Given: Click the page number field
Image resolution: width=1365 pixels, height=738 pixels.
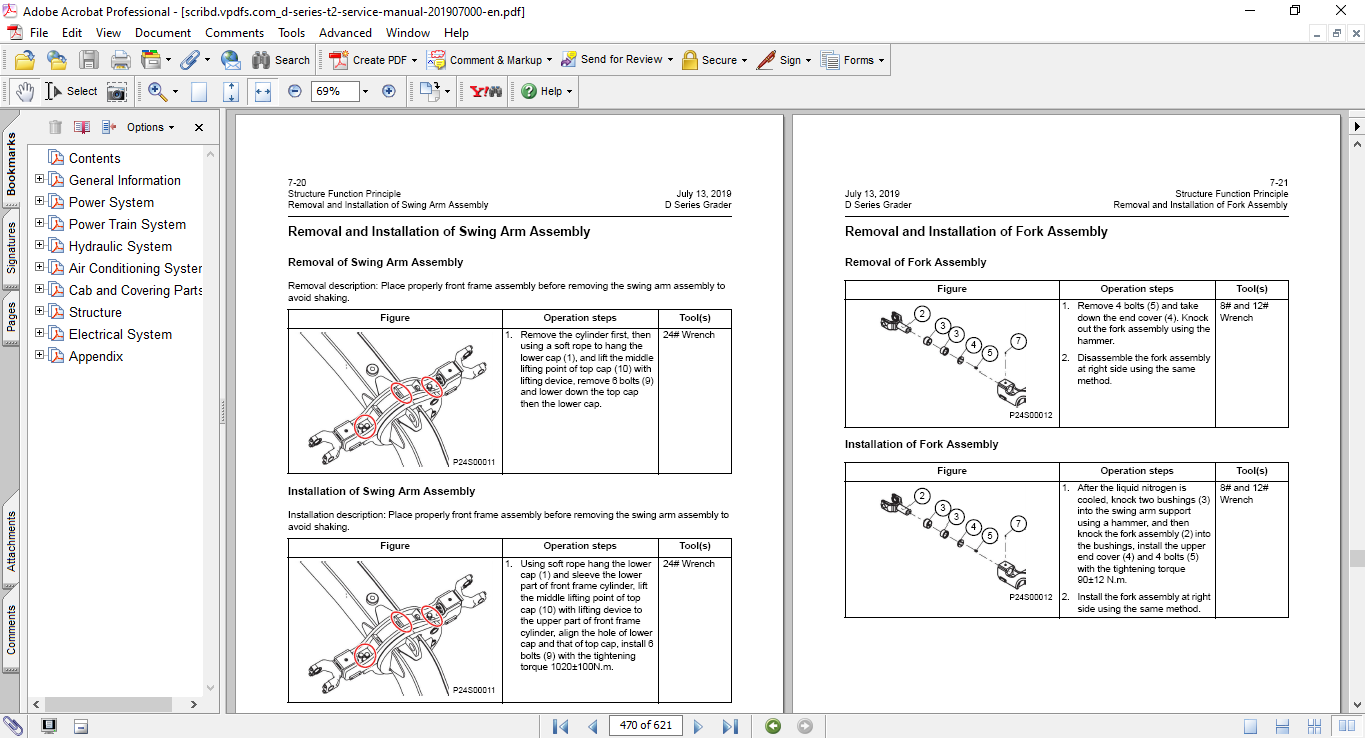Looking at the screenshot, I should tap(645, 725).
